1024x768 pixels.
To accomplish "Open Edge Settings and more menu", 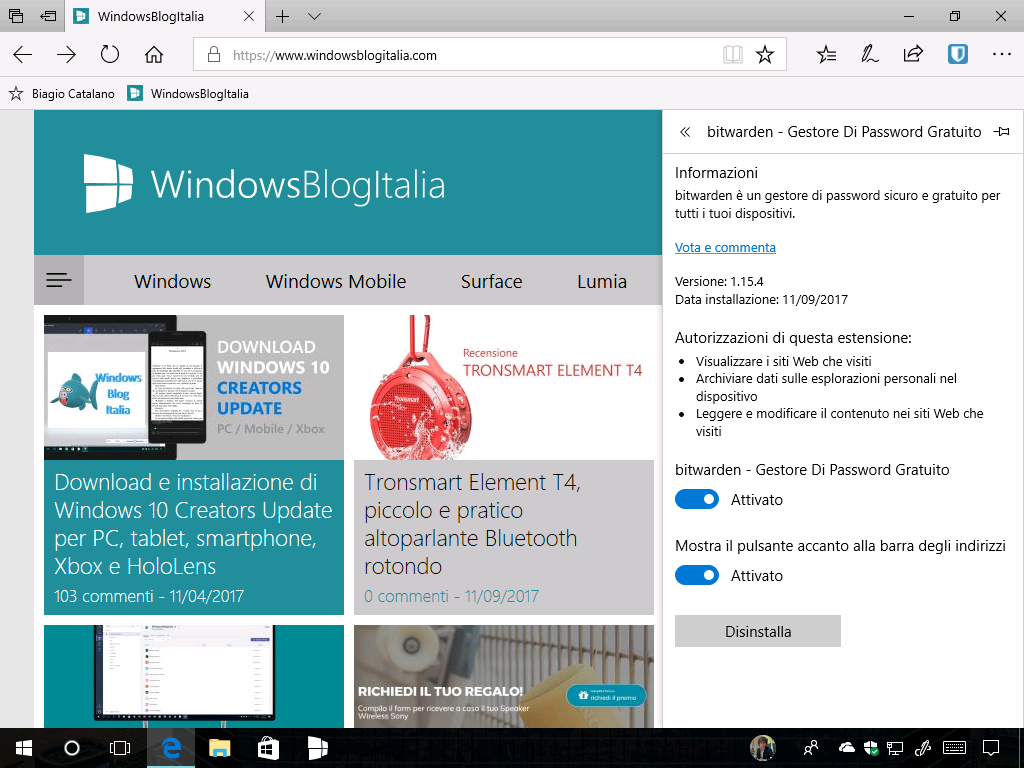I will (1001, 54).
